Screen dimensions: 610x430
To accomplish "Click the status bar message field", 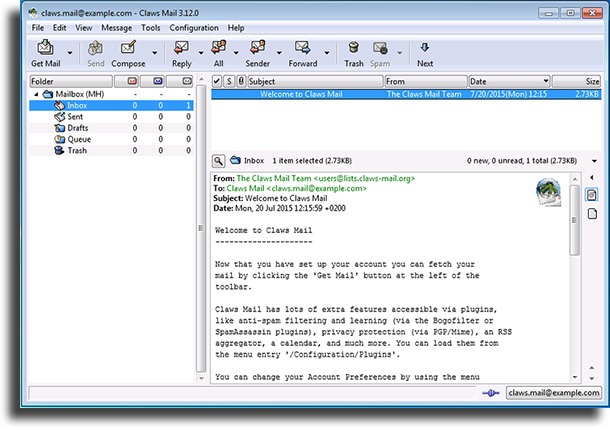I will coord(252,393).
